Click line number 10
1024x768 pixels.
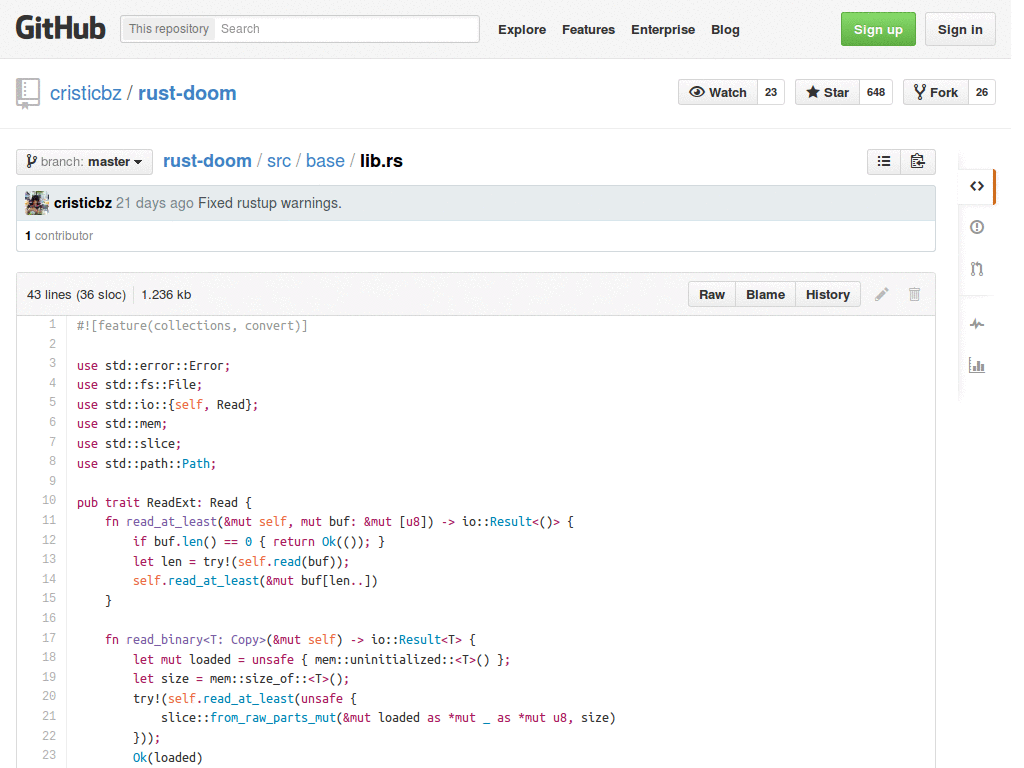click(x=49, y=500)
